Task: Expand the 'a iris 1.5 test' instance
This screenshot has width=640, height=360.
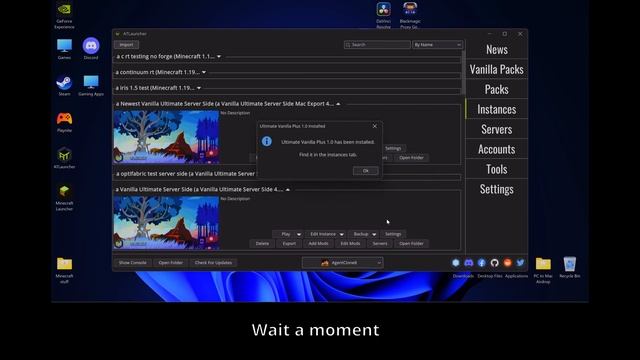Action: pos(199,88)
